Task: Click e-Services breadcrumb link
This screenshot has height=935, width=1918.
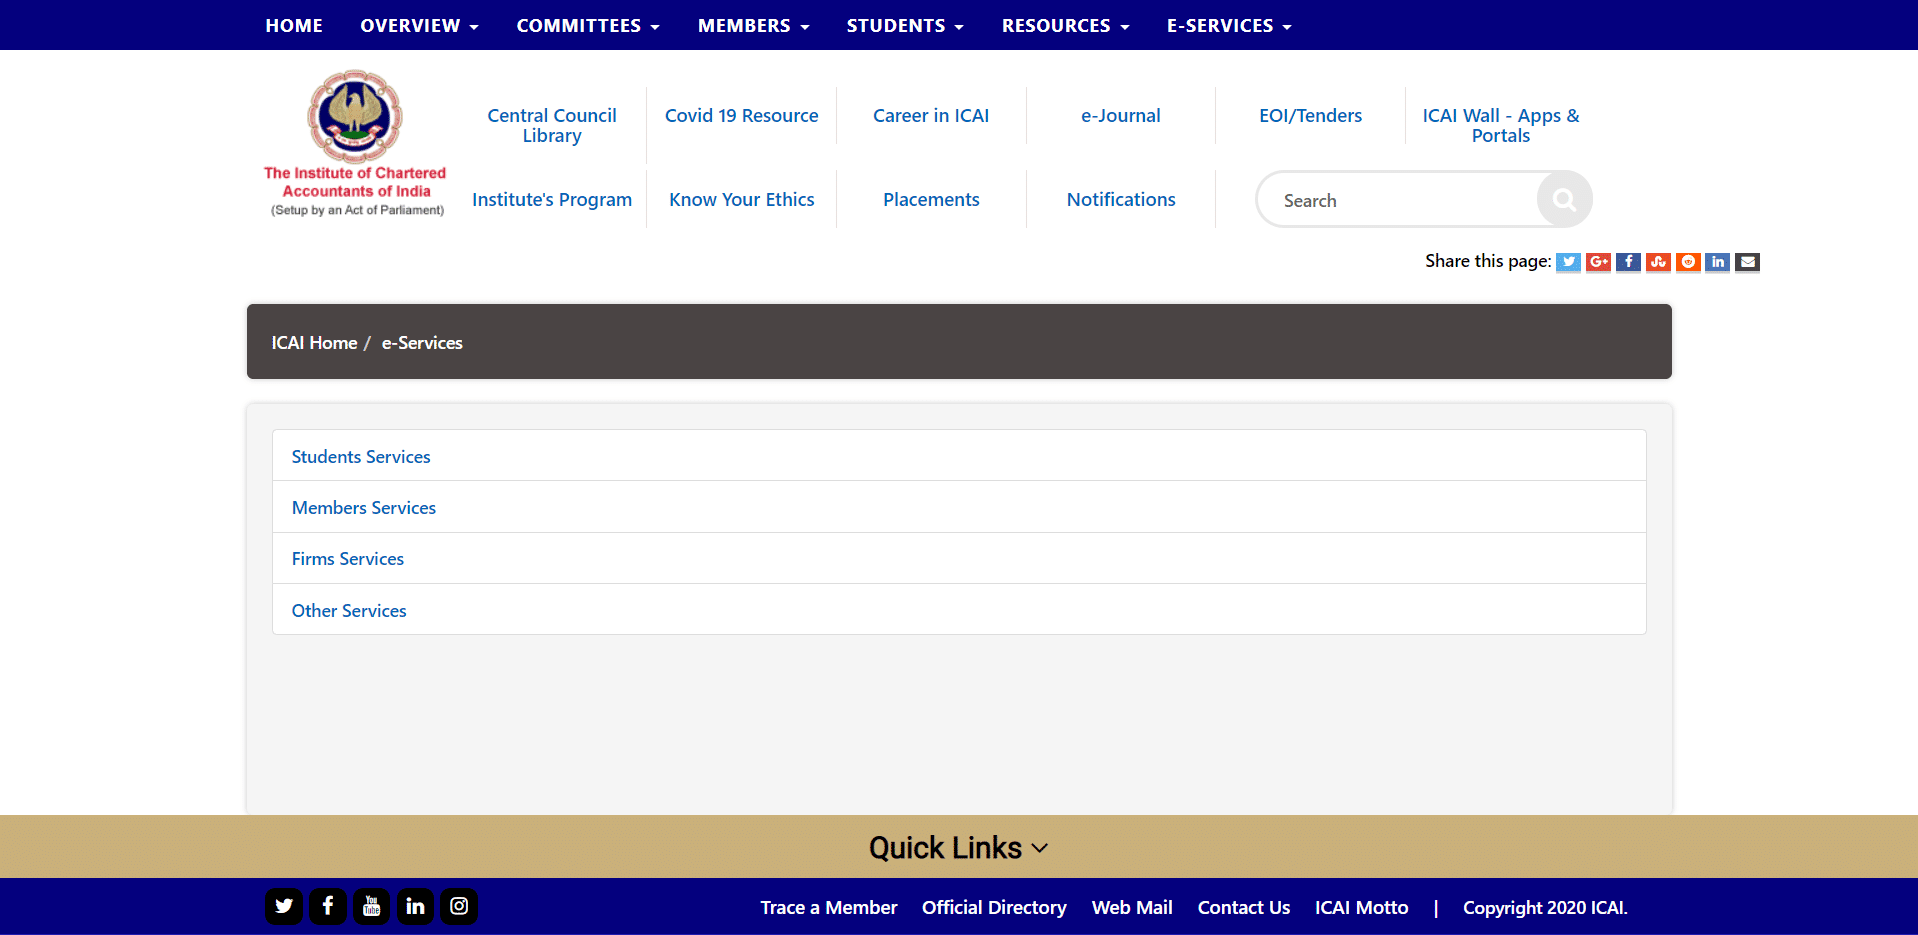Action: 422,342
